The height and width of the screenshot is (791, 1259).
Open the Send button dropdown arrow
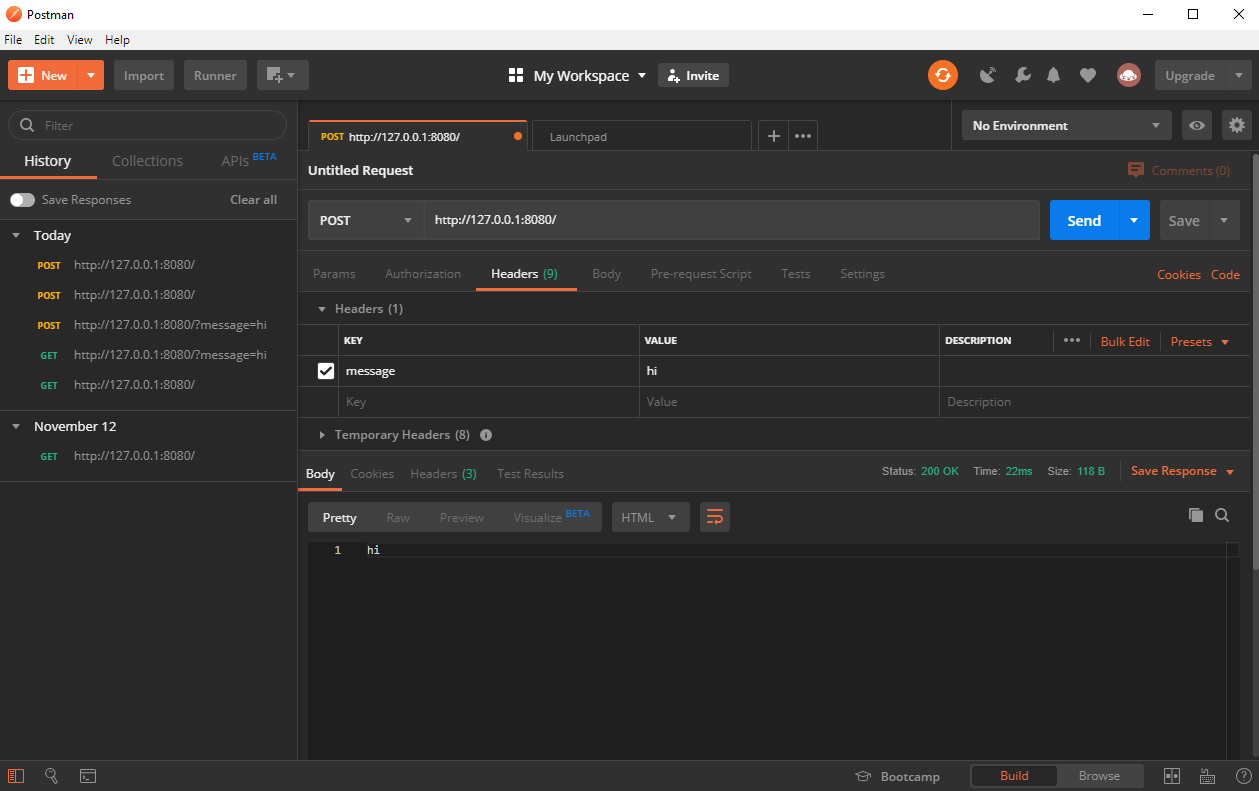(1134, 220)
